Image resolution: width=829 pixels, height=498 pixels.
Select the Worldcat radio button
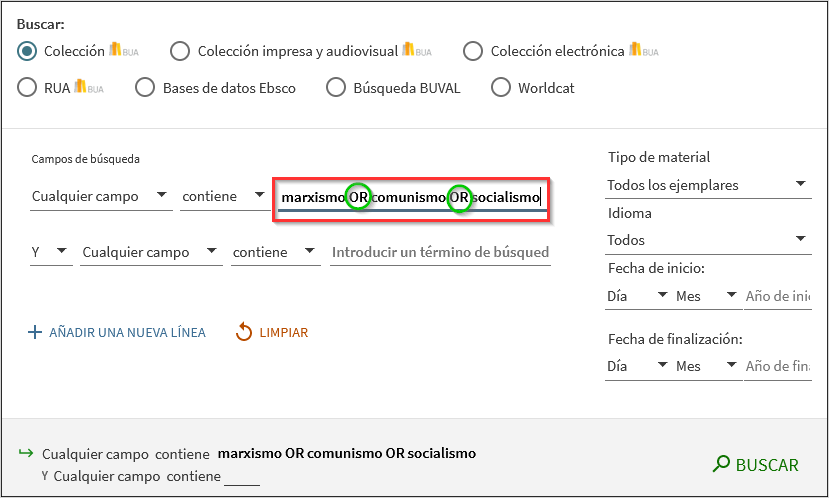pyautogui.click(x=500, y=88)
